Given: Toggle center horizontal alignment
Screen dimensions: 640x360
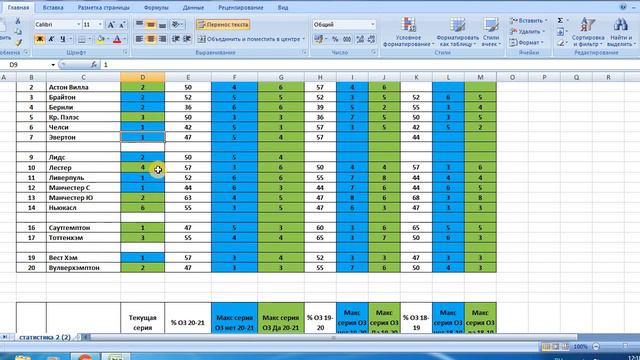Looking at the screenshot, I should (x=151, y=39).
